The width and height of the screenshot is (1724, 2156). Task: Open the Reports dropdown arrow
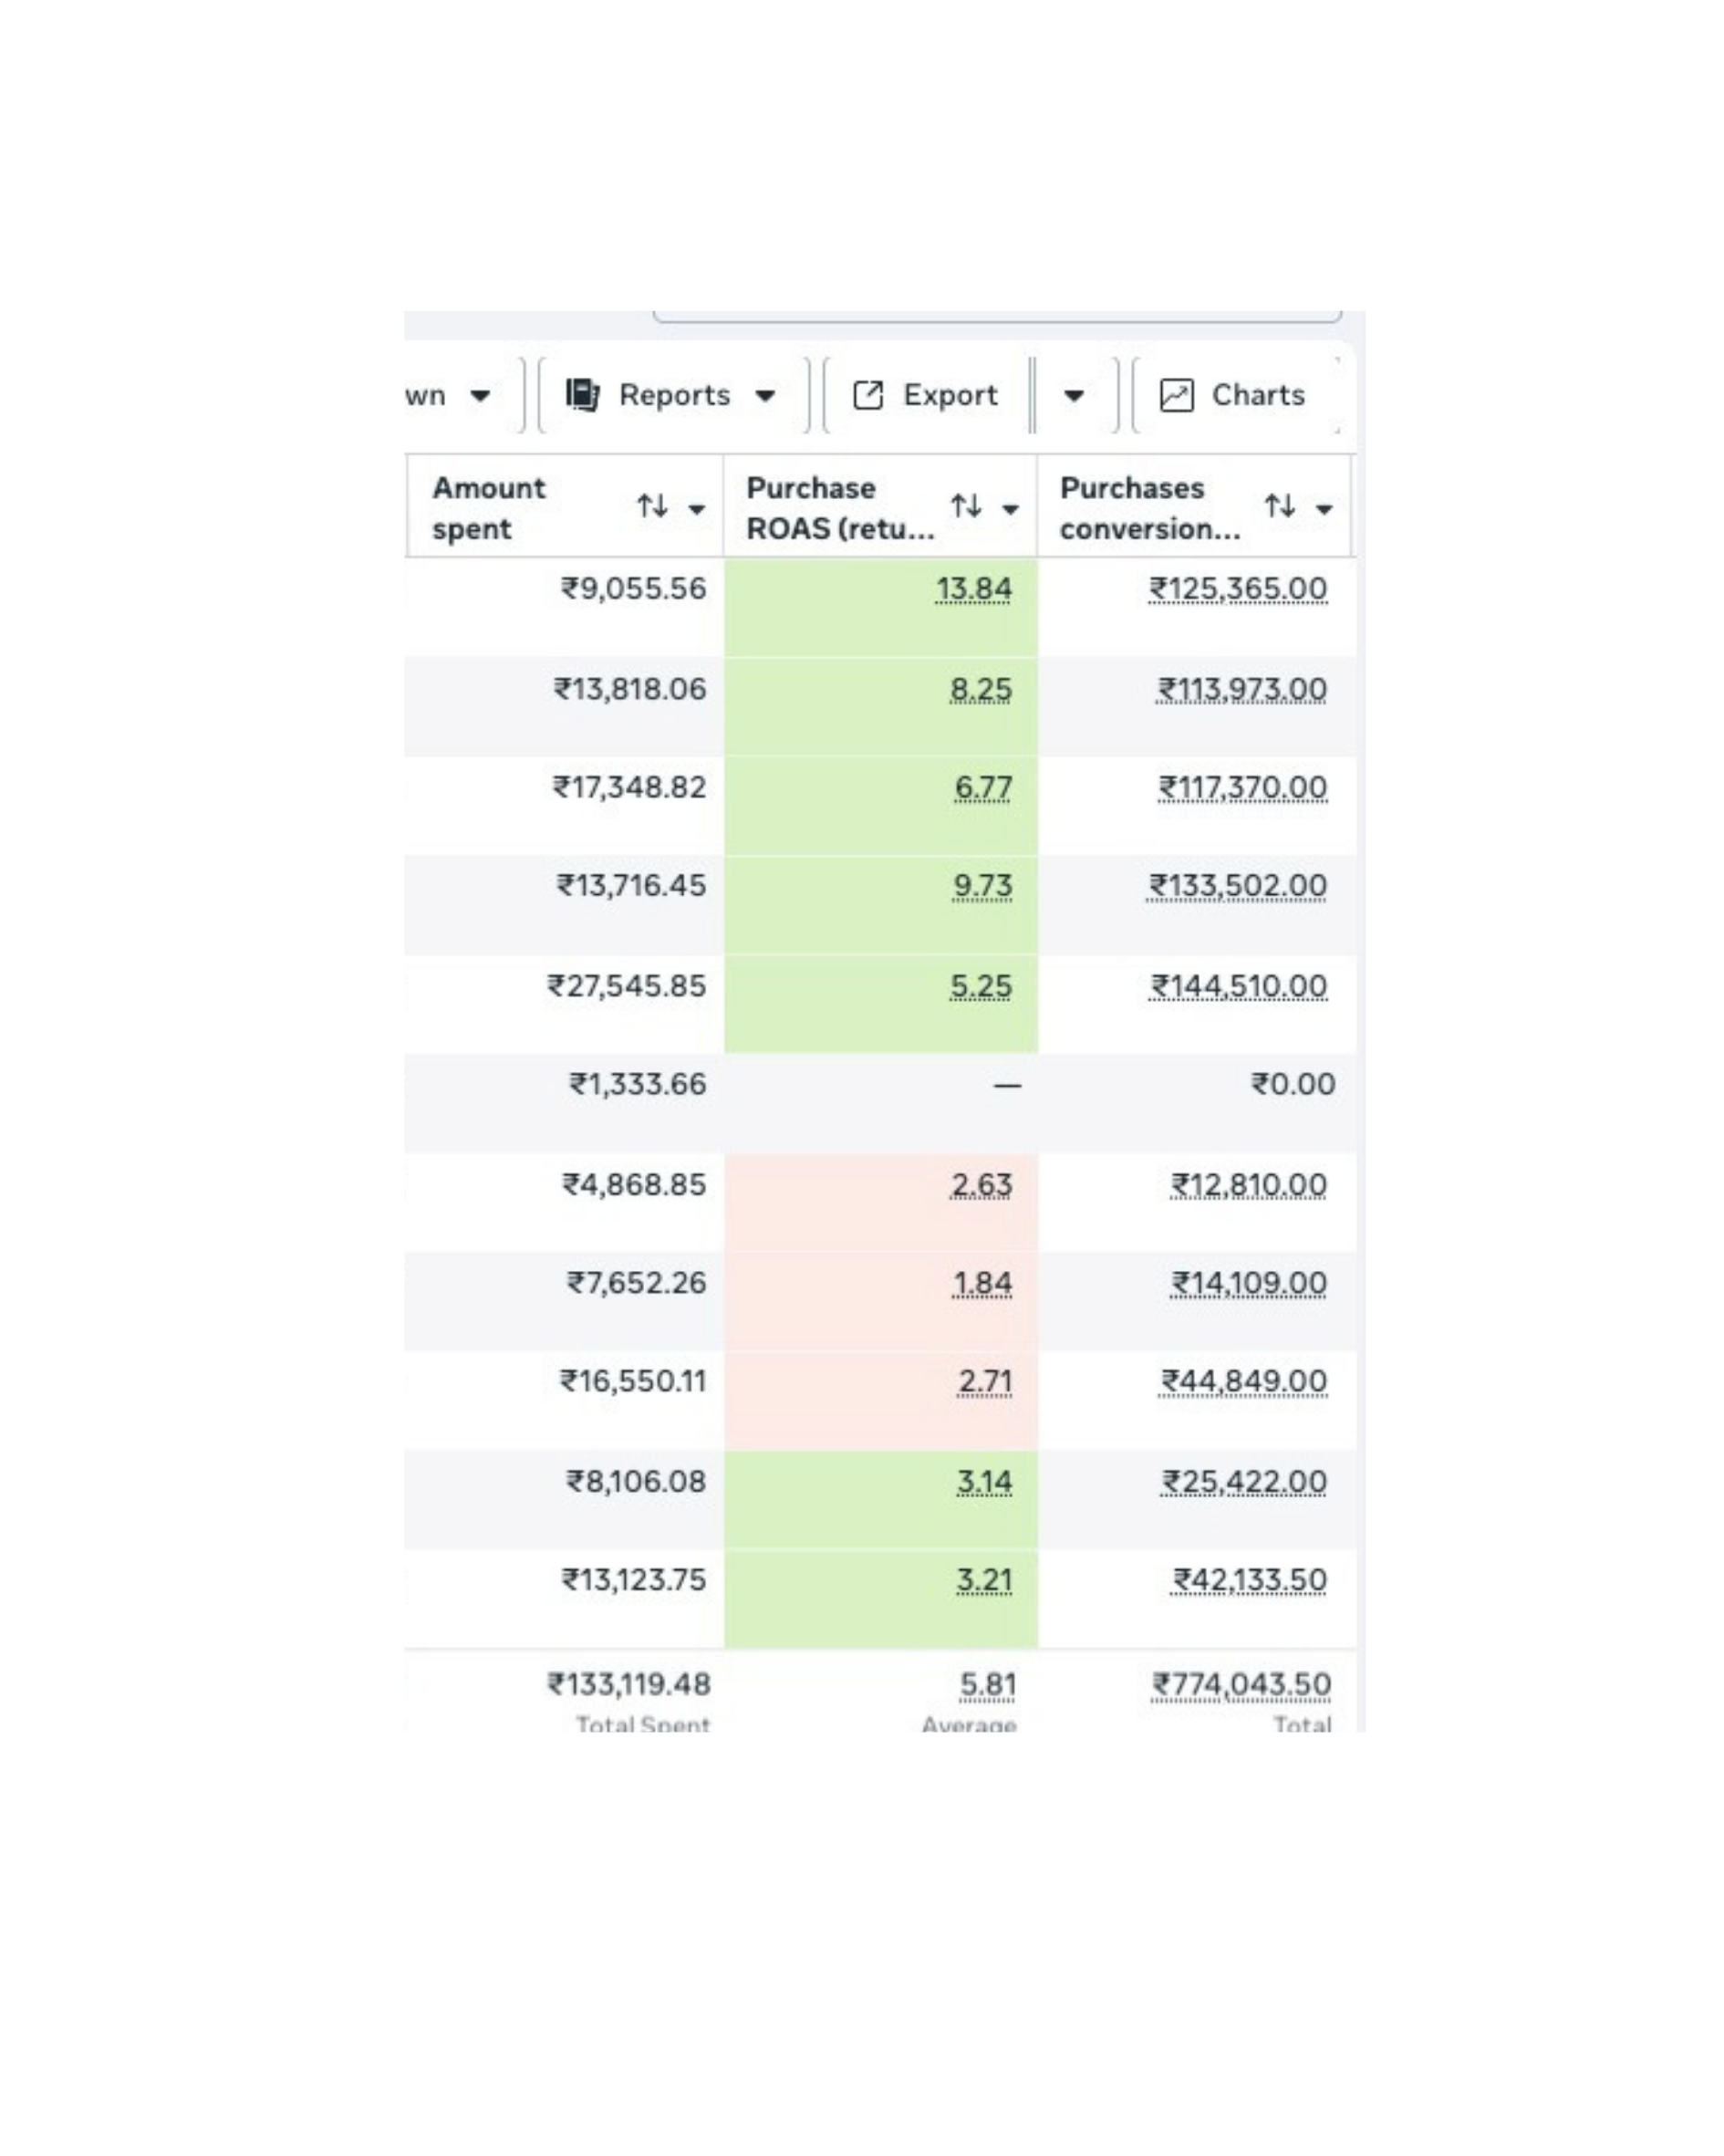tap(765, 396)
